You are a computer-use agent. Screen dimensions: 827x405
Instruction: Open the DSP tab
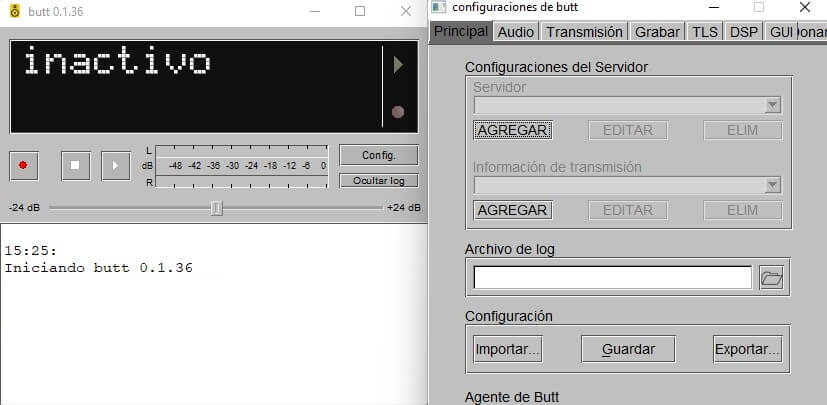(744, 32)
